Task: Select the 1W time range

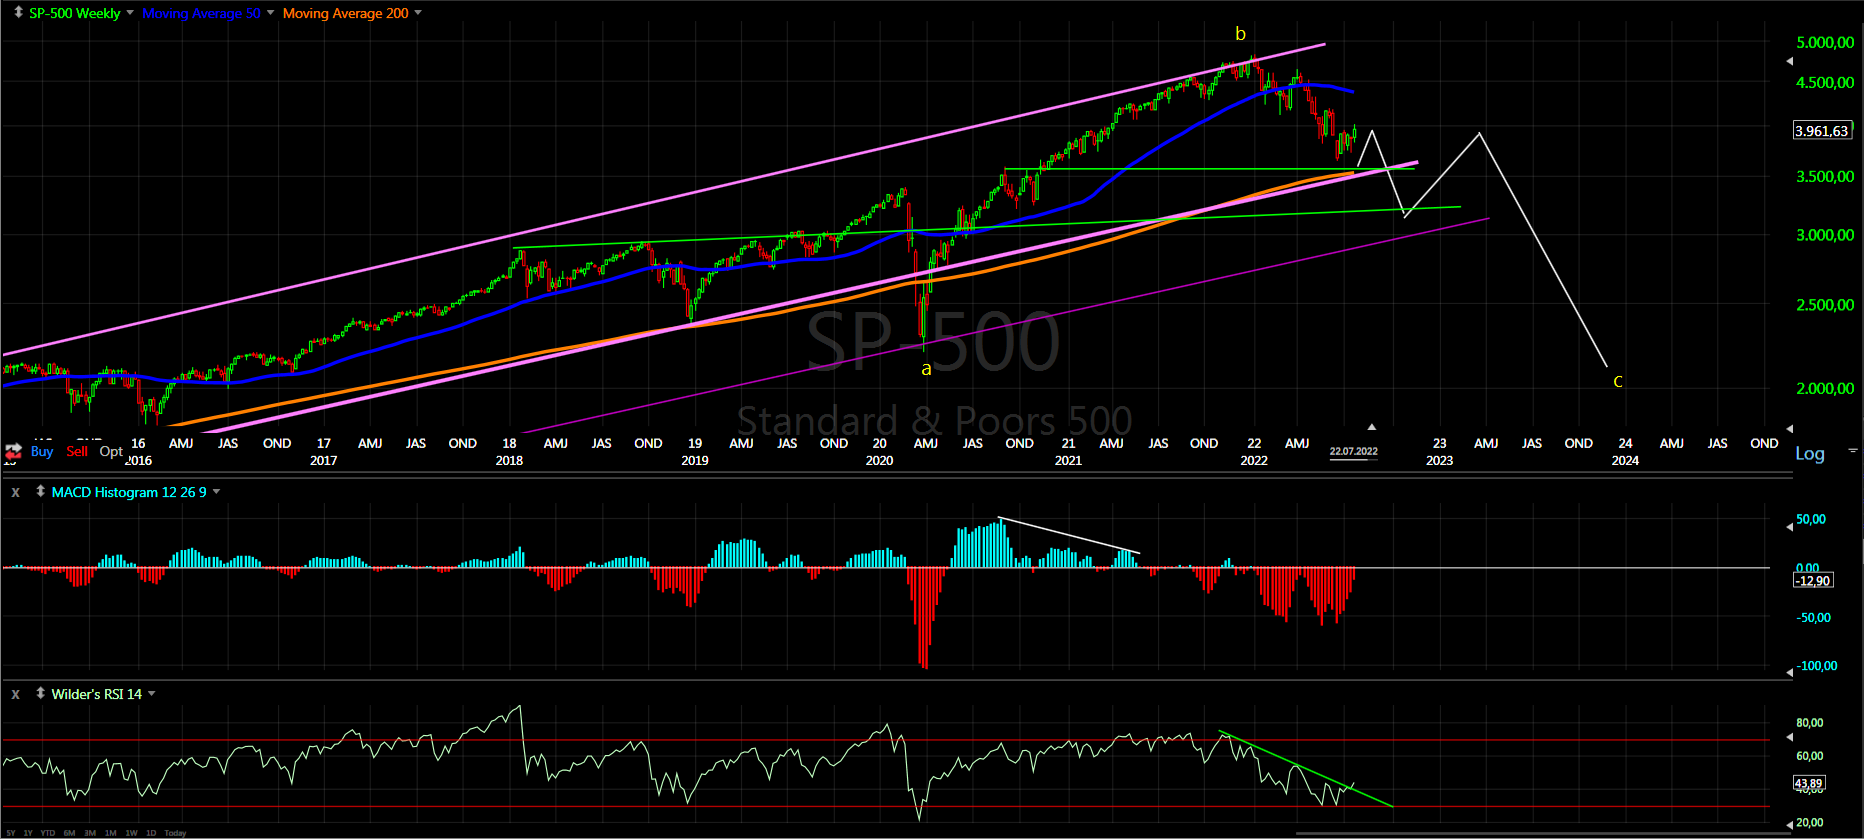Action: click(x=131, y=833)
